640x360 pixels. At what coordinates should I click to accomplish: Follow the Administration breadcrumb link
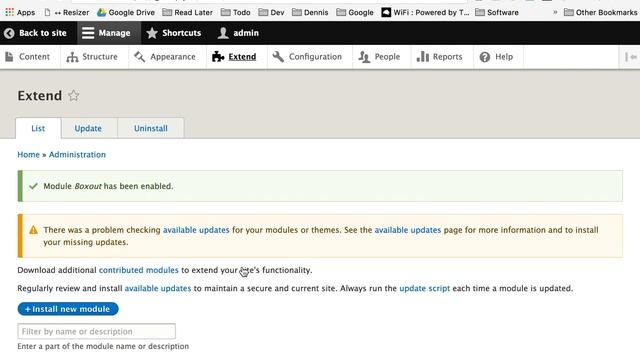[77, 154]
